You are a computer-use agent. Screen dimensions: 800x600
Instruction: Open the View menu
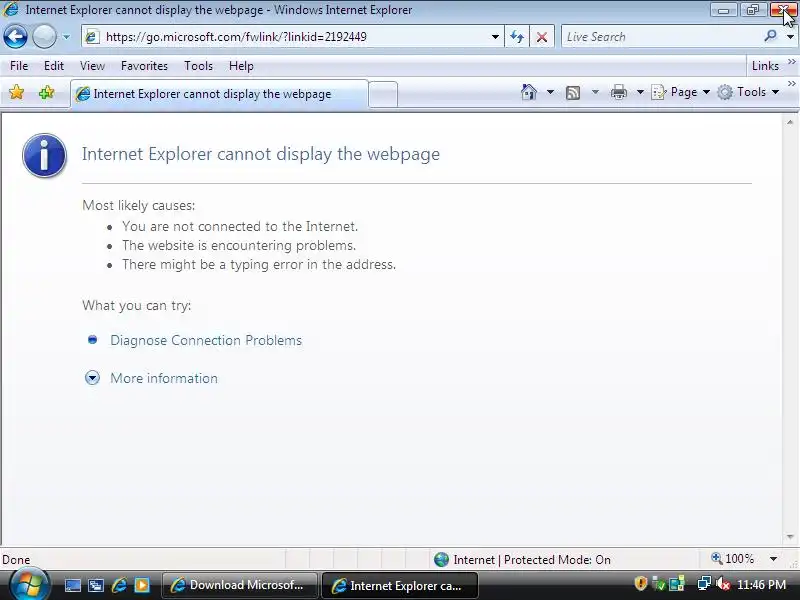click(x=92, y=66)
